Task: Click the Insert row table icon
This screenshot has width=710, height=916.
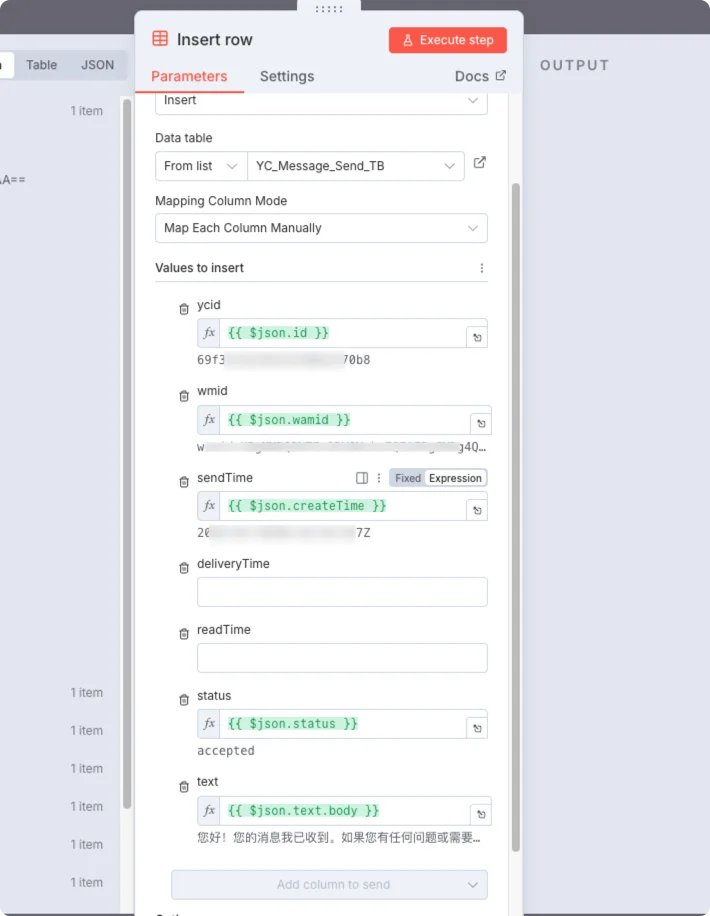Action: [x=160, y=39]
